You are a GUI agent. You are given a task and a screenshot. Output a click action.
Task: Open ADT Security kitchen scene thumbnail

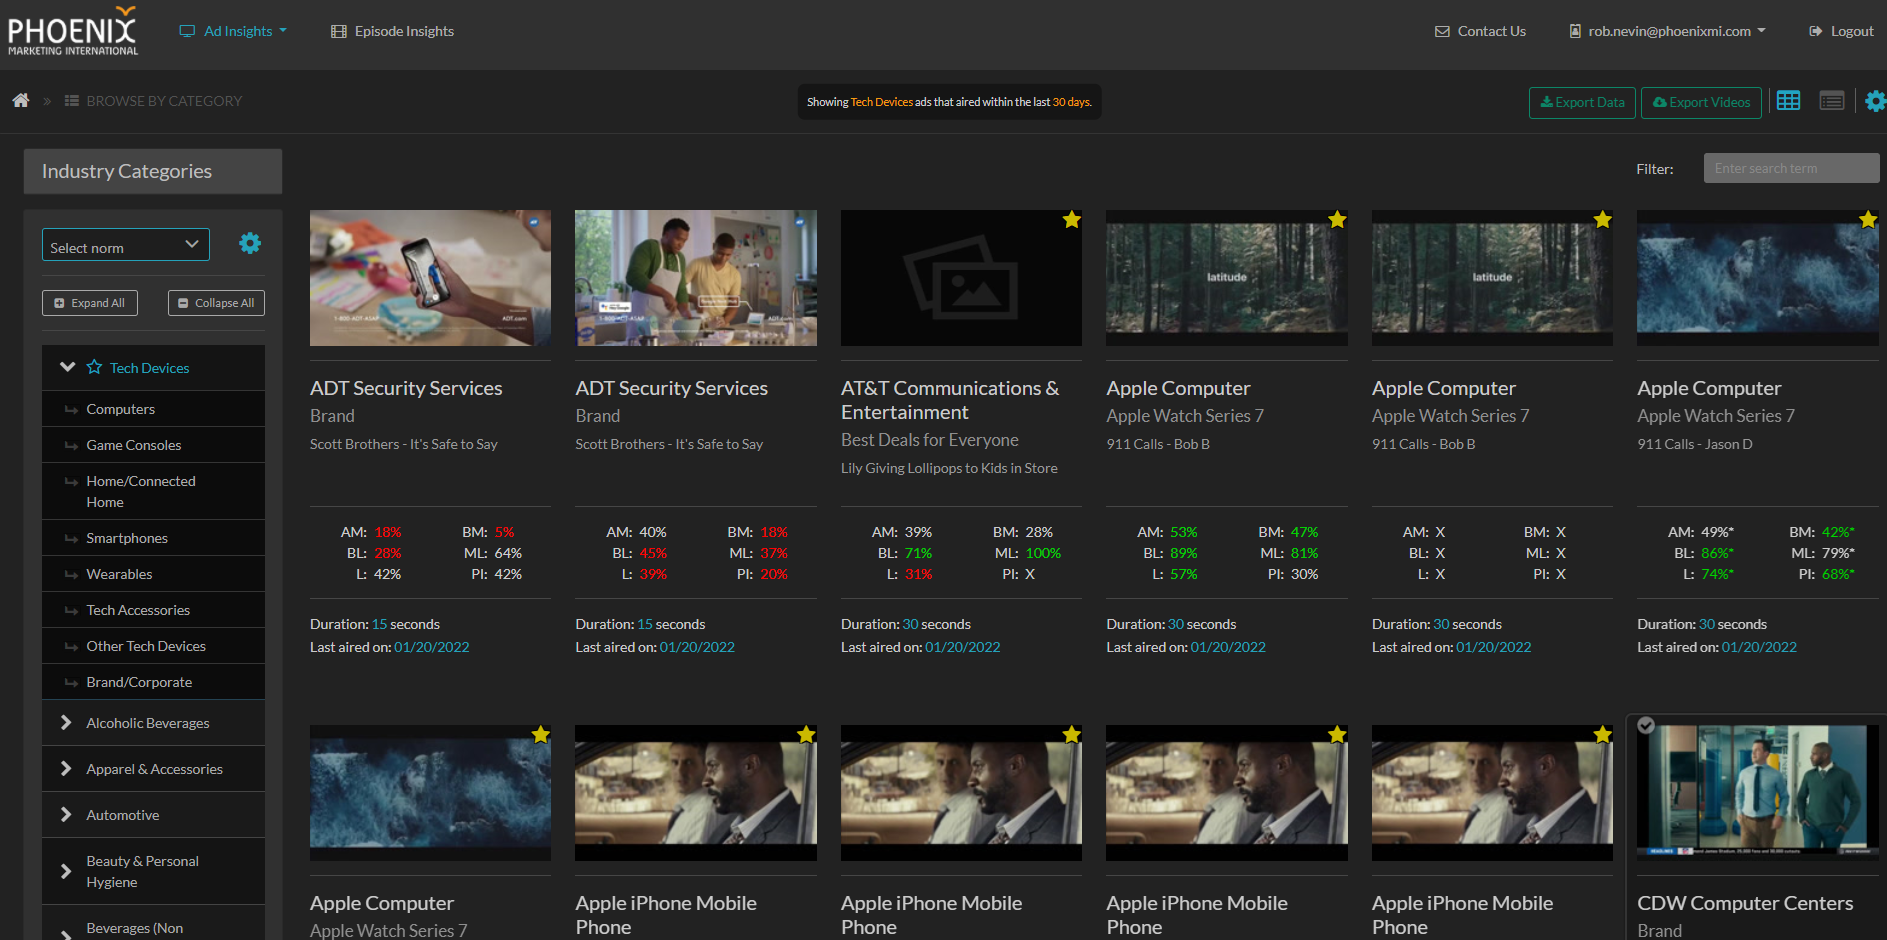pos(696,278)
